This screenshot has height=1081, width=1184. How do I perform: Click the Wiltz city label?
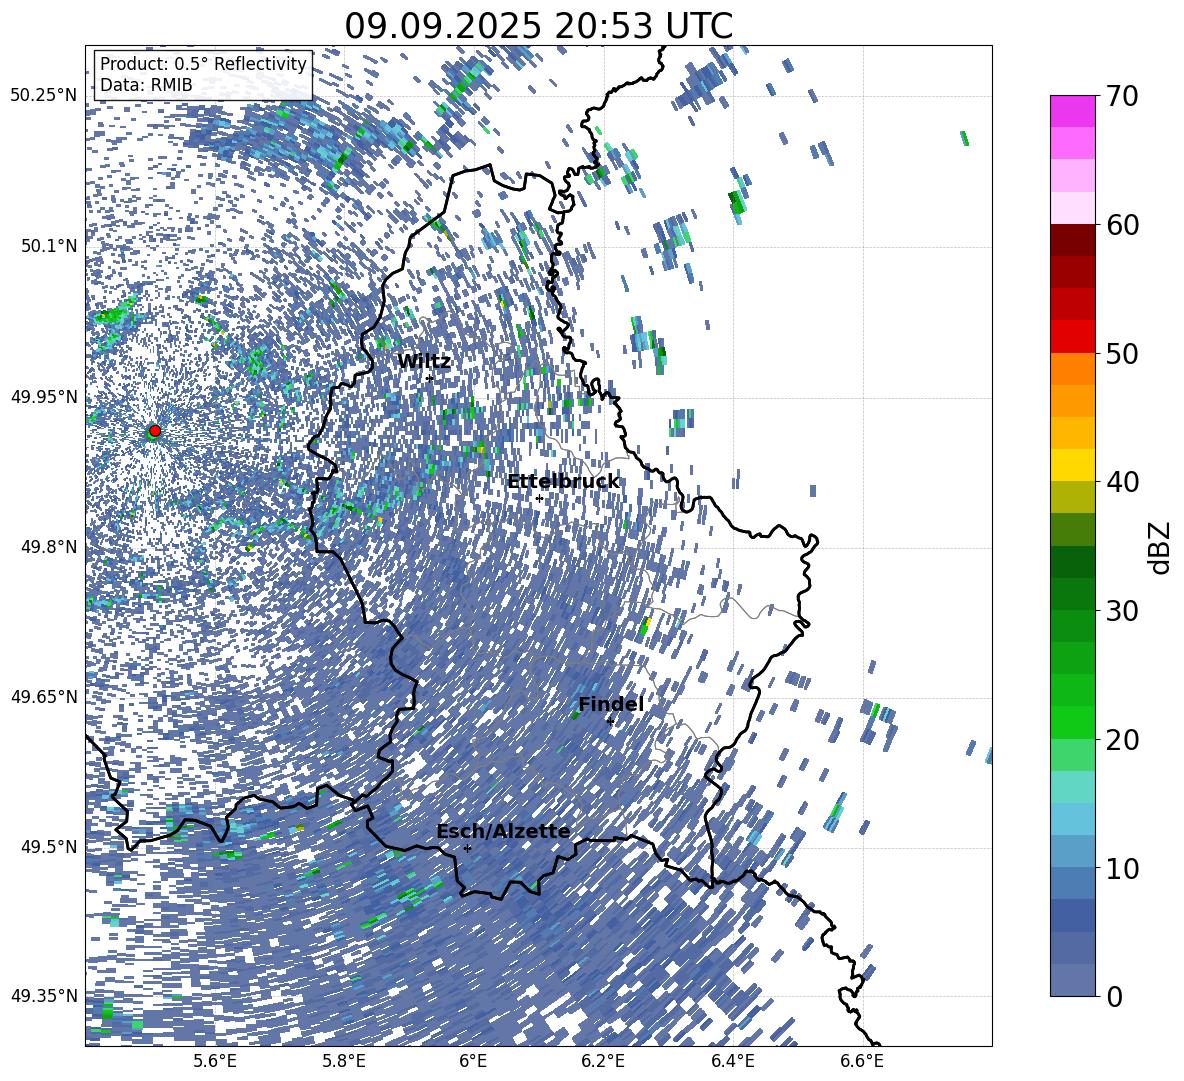click(424, 362)
